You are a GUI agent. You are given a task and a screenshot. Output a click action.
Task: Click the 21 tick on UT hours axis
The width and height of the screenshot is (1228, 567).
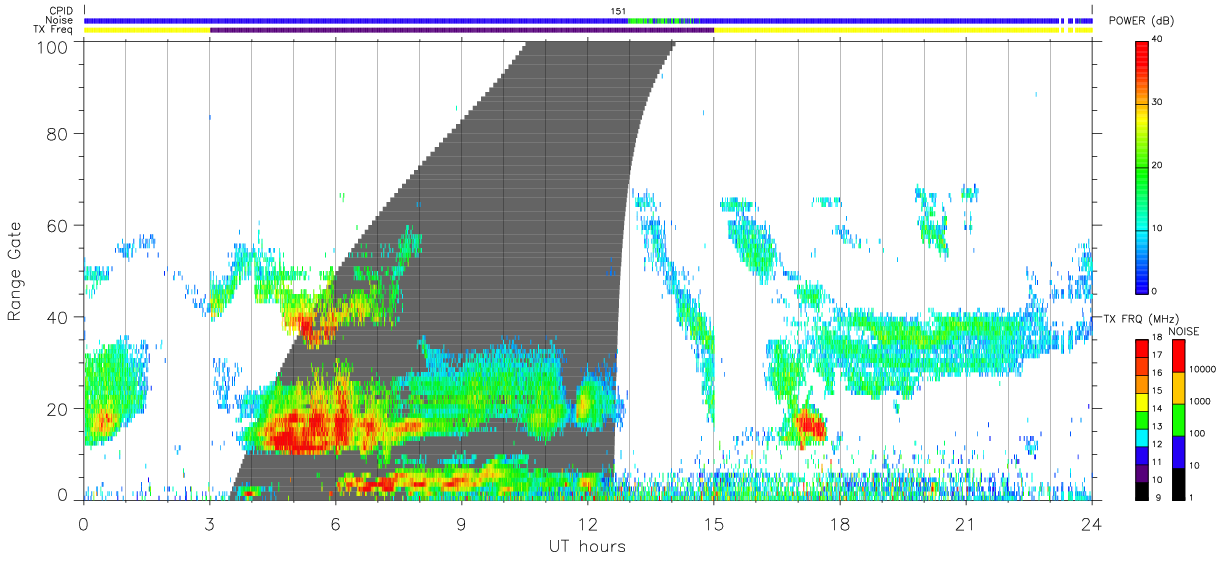[966, 524]
